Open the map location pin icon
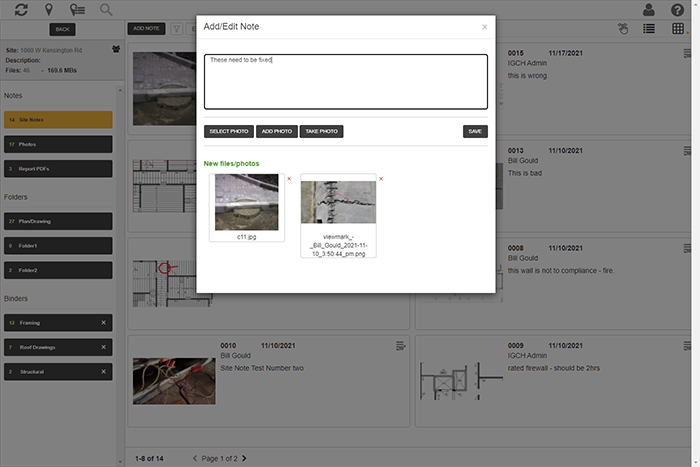 click(49, 9)
